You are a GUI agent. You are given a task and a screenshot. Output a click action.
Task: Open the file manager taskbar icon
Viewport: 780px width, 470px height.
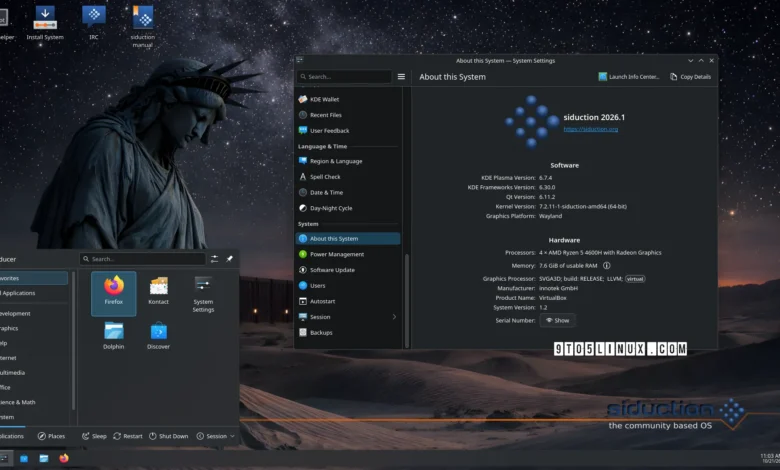pyautogui.click(x=44, y=458)
